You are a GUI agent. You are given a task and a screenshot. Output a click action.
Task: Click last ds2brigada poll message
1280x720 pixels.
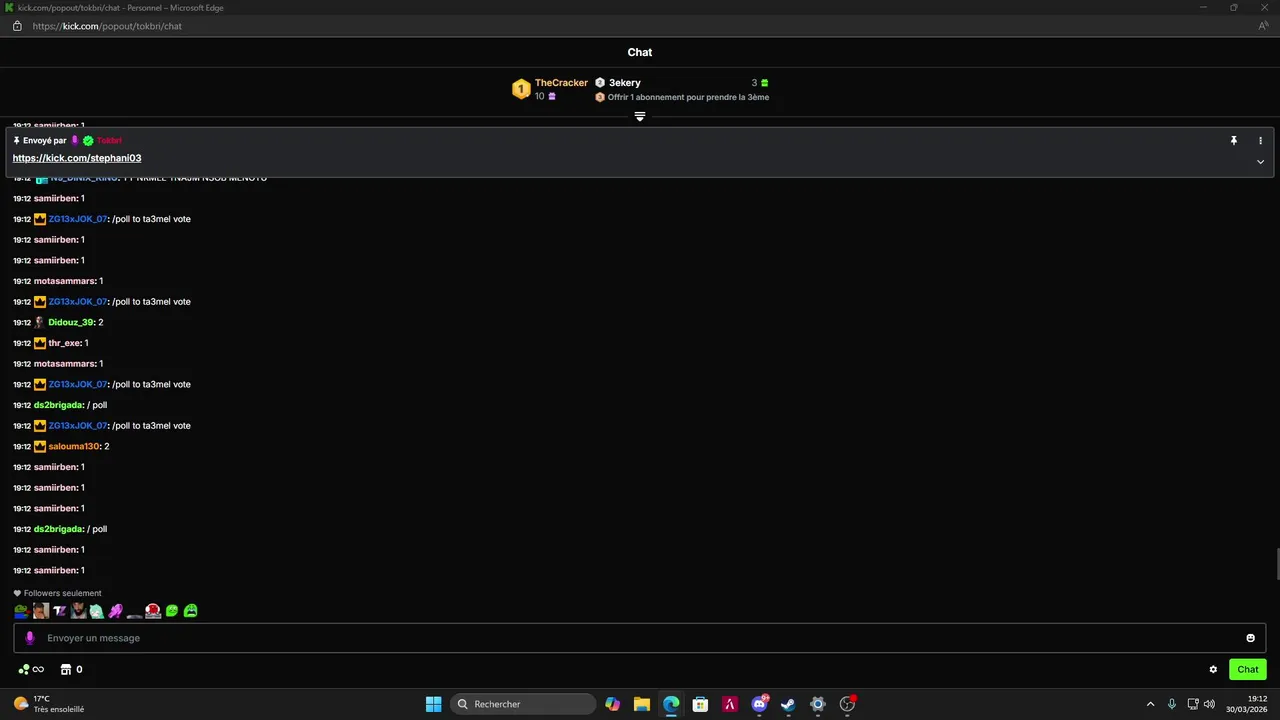60,529
